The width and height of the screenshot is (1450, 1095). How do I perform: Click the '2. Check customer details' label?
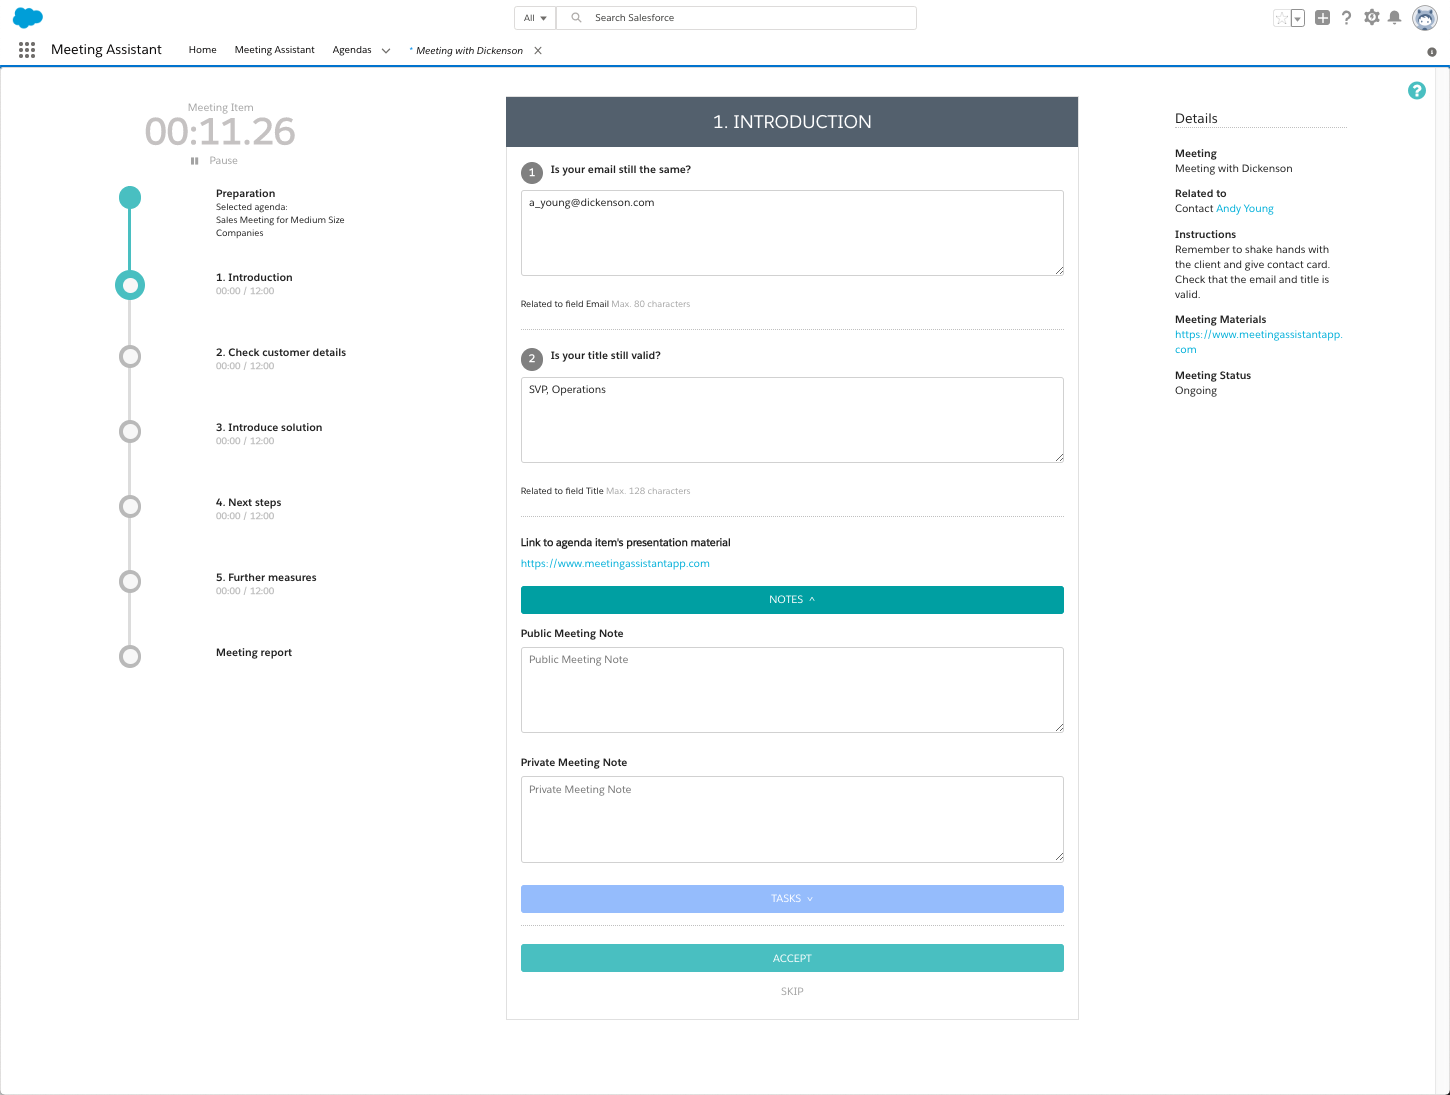[x=281, y=353]
